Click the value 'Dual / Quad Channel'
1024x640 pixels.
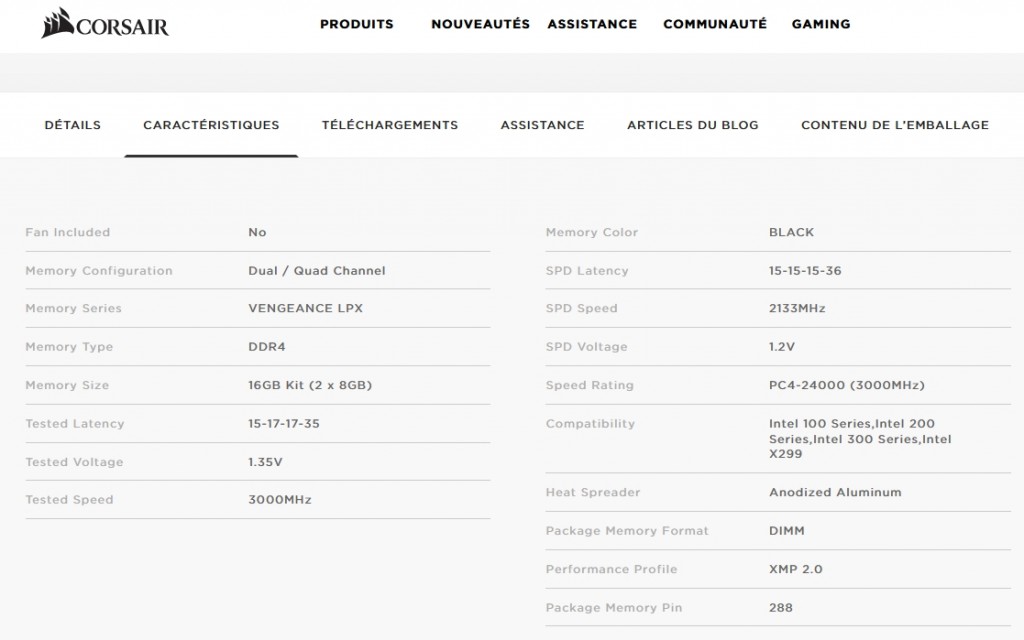pos(317,270)
